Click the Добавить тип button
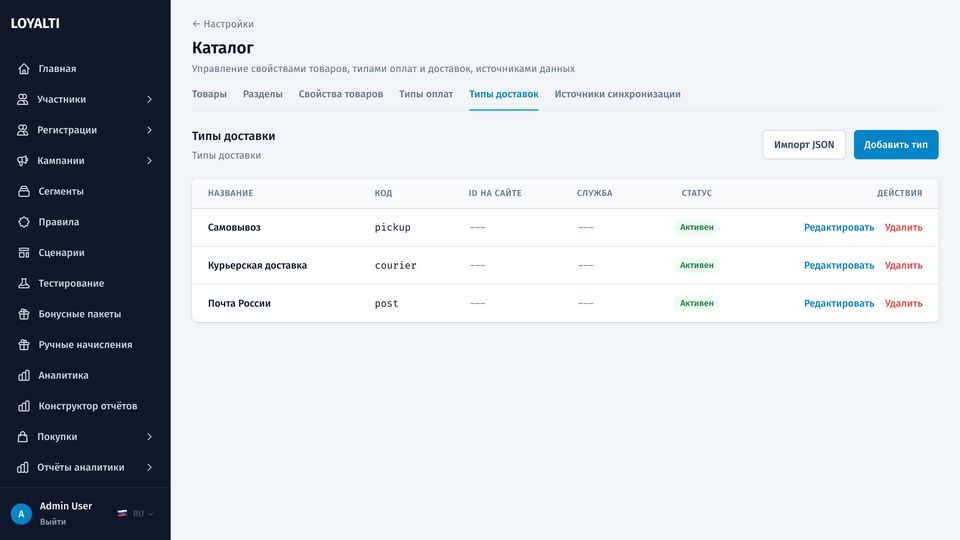960x540 pixels. tap(896, 144)
